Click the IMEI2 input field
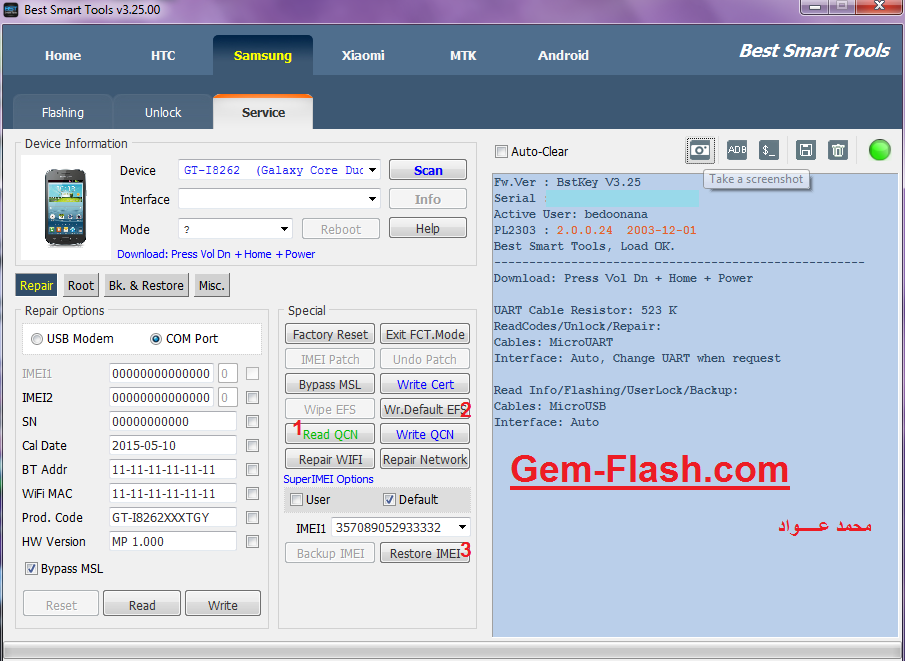Image resolution: width=905 pixels, height=661 pixels. tap(161, 398)
